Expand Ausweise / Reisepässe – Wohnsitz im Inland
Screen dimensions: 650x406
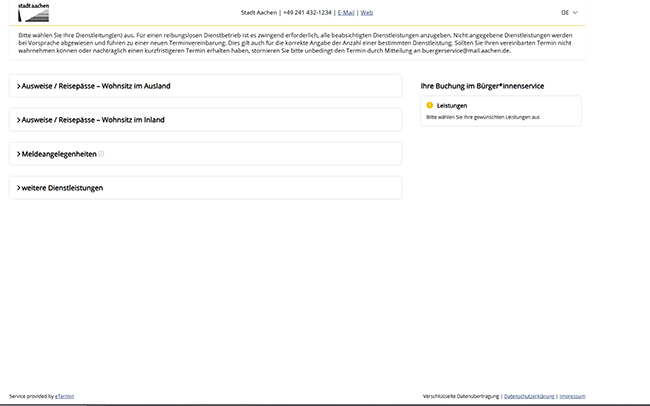(x=92, y=120)
